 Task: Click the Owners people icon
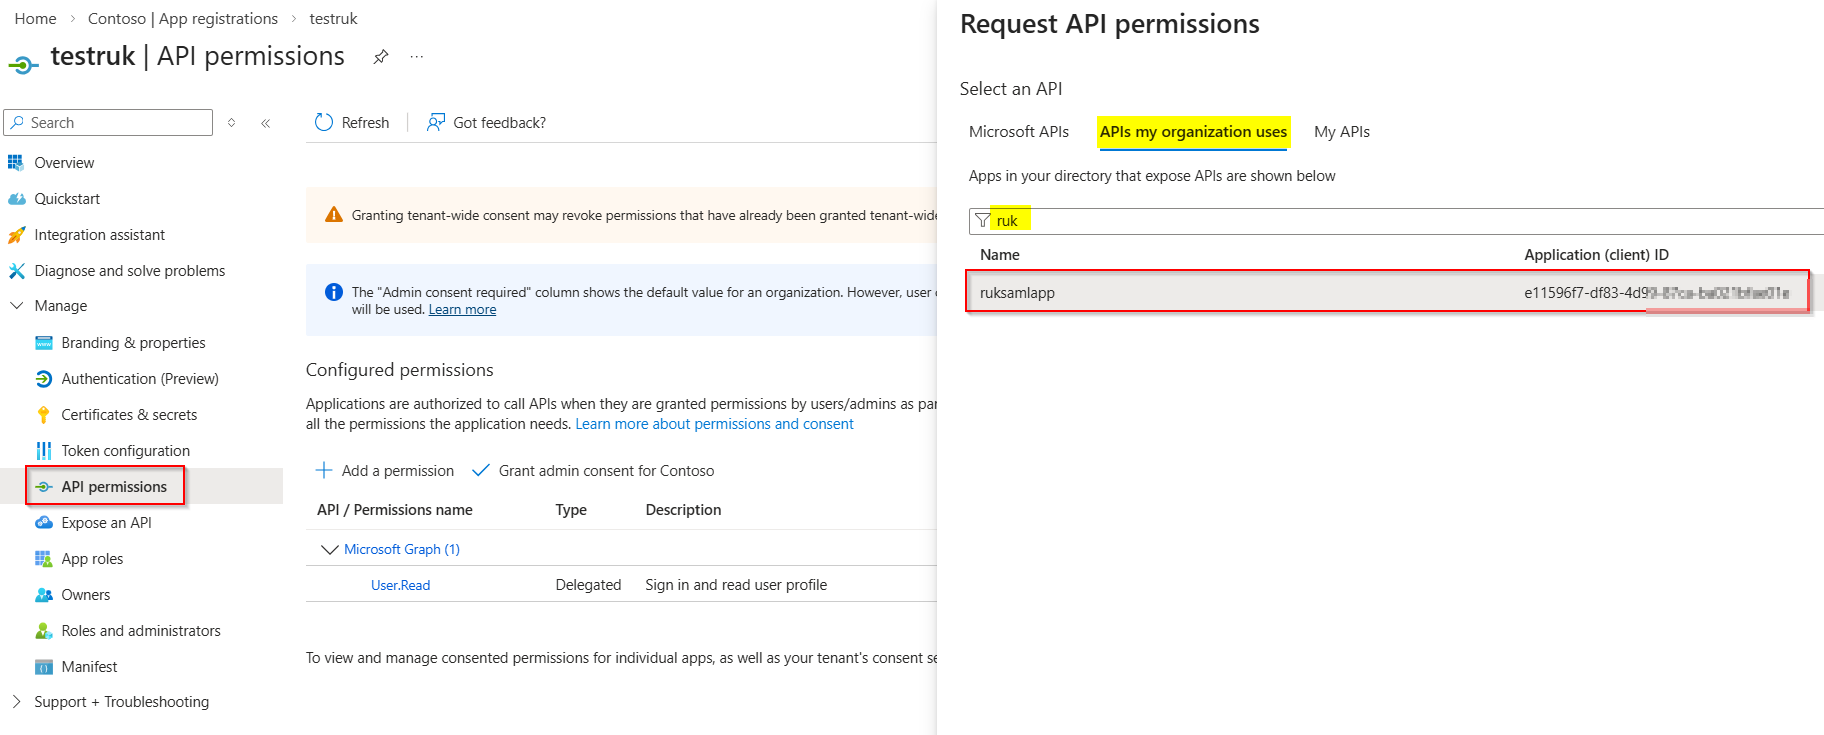[x=44, y=595]
